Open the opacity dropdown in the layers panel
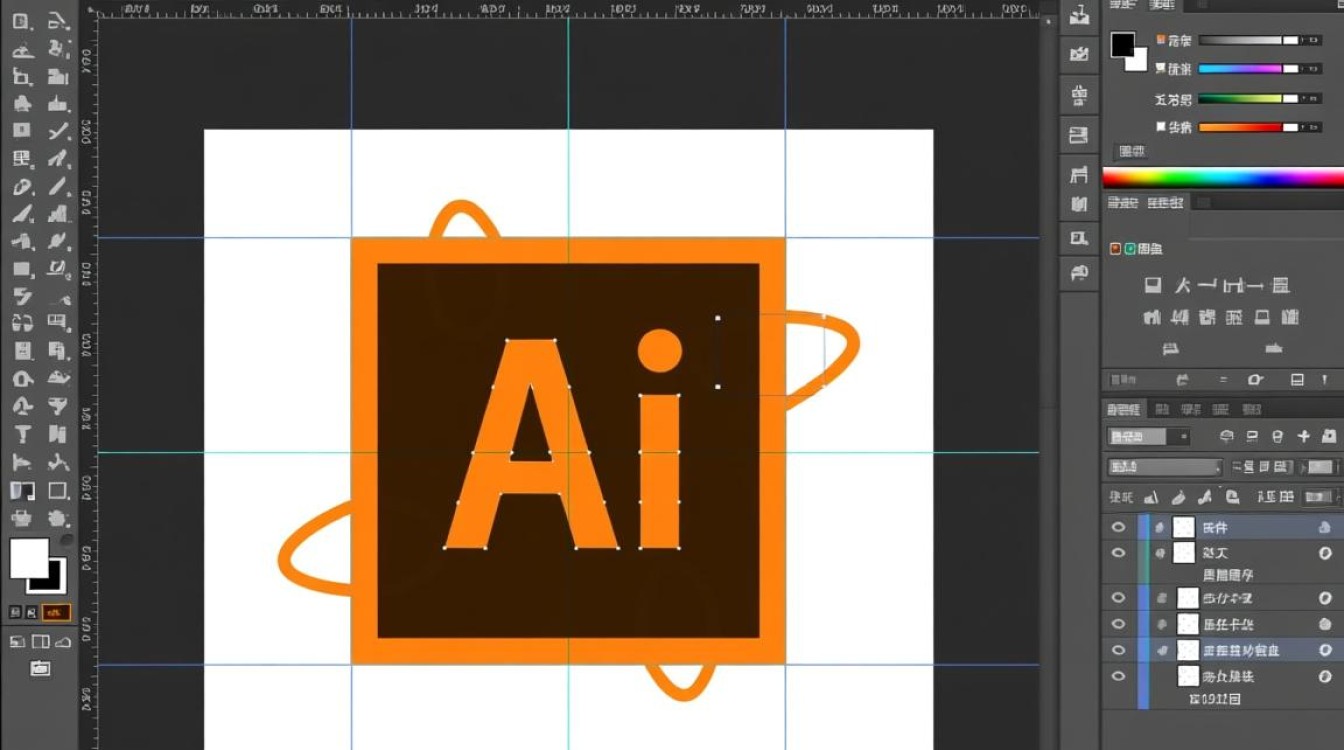 [x=1321, y=467]
